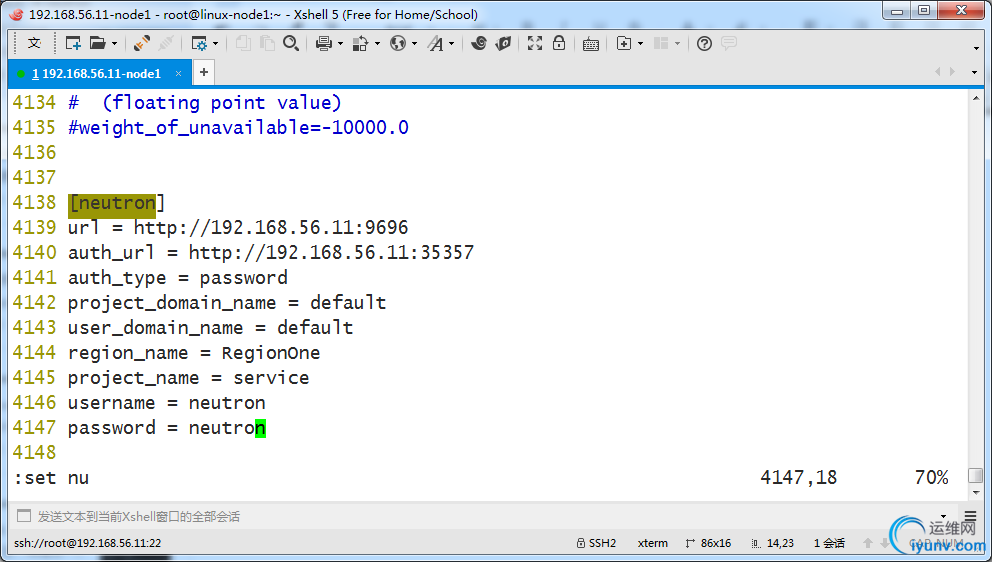Expand the Font dropdown arrow
This screenshot has width=992, height=562.
452,44
